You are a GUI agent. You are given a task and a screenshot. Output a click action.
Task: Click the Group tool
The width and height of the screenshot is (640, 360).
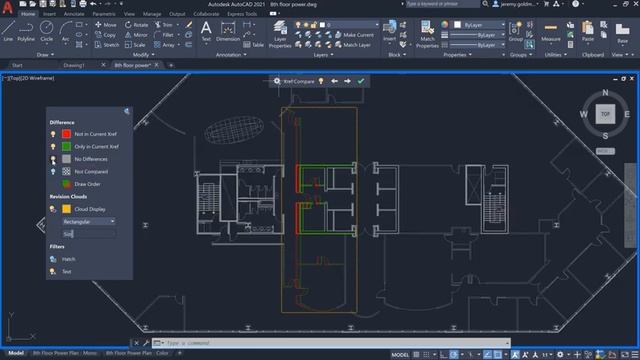point(516,31)
